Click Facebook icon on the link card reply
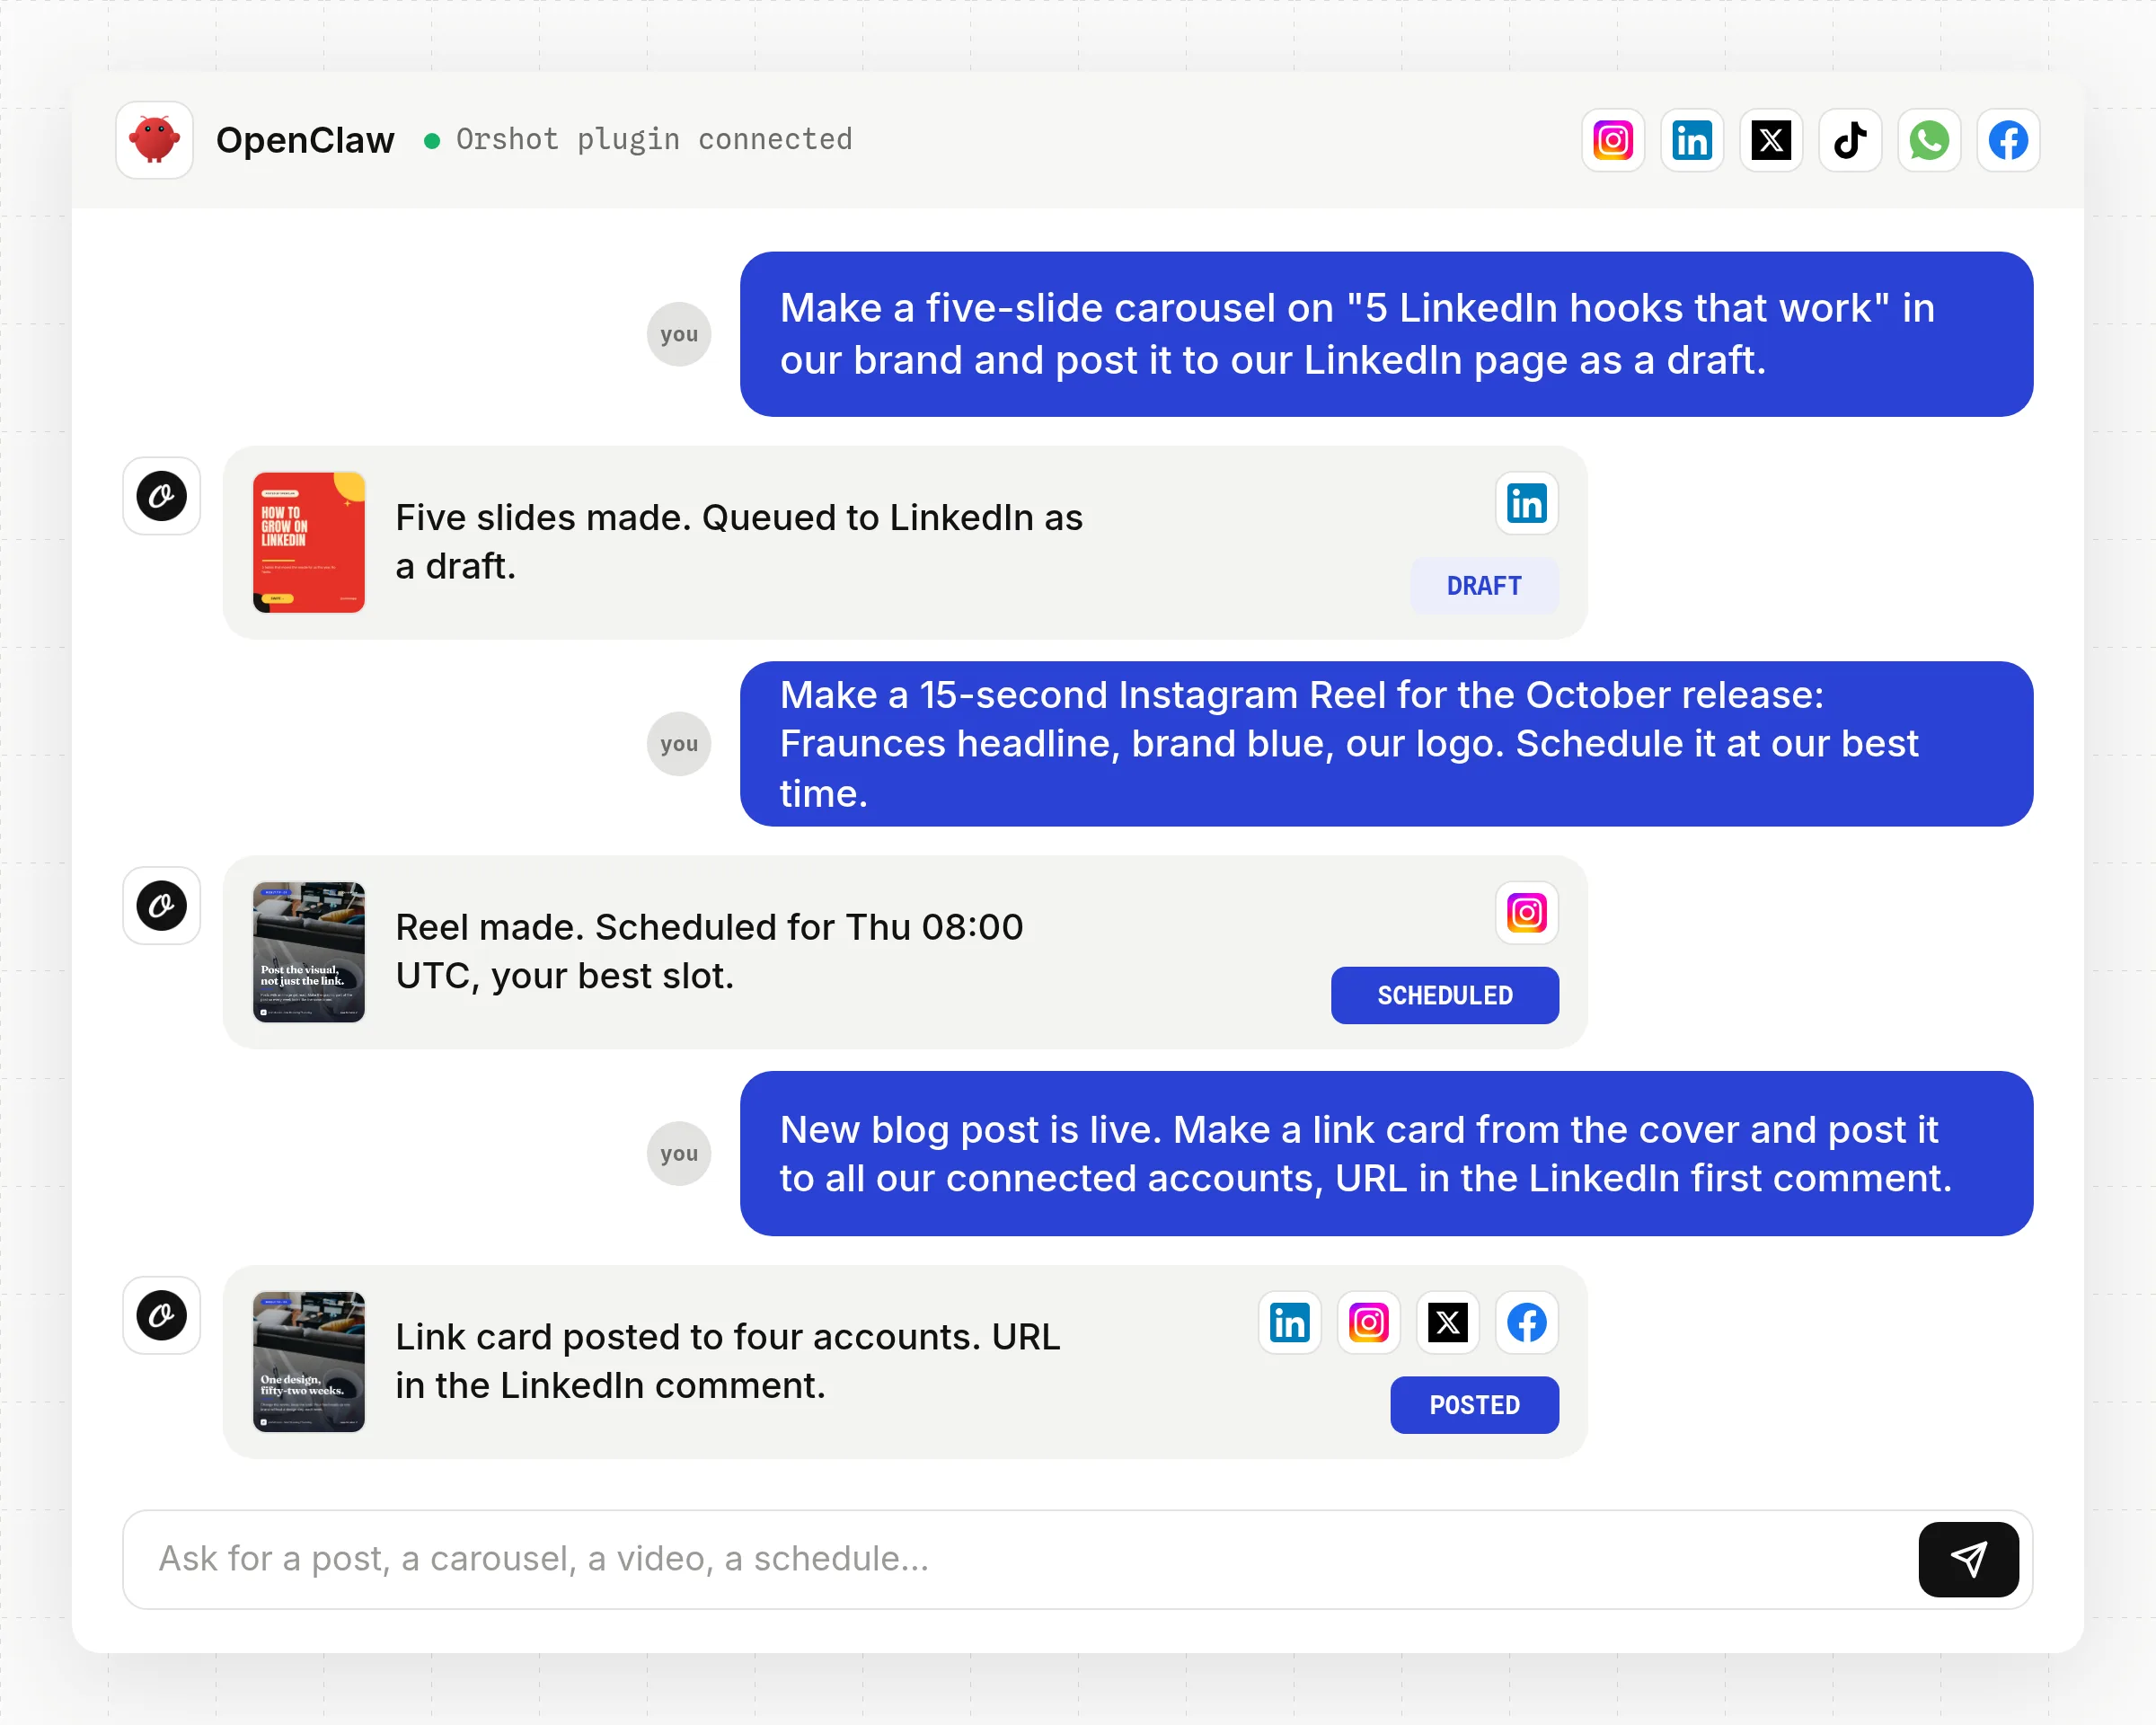Screen dimensions: 2156x1725 1527,1323
